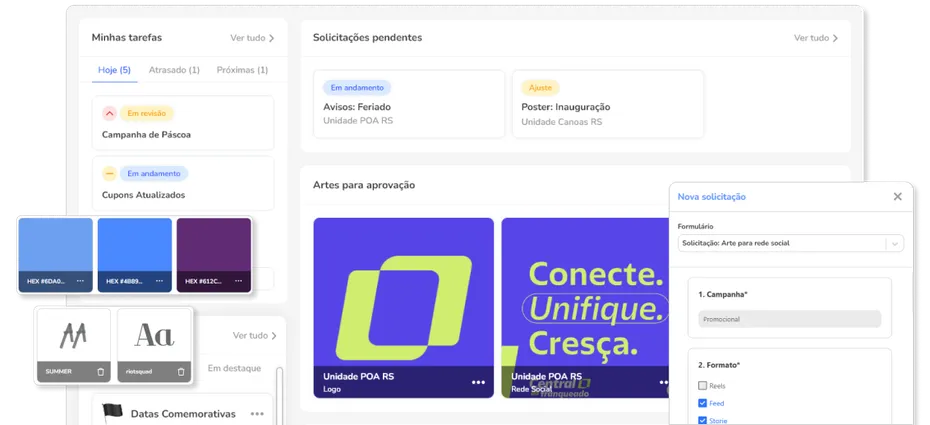Open the Formulário dropdown arrow
The height and width of the screenshot is (425, 930).
click(895, 243)
